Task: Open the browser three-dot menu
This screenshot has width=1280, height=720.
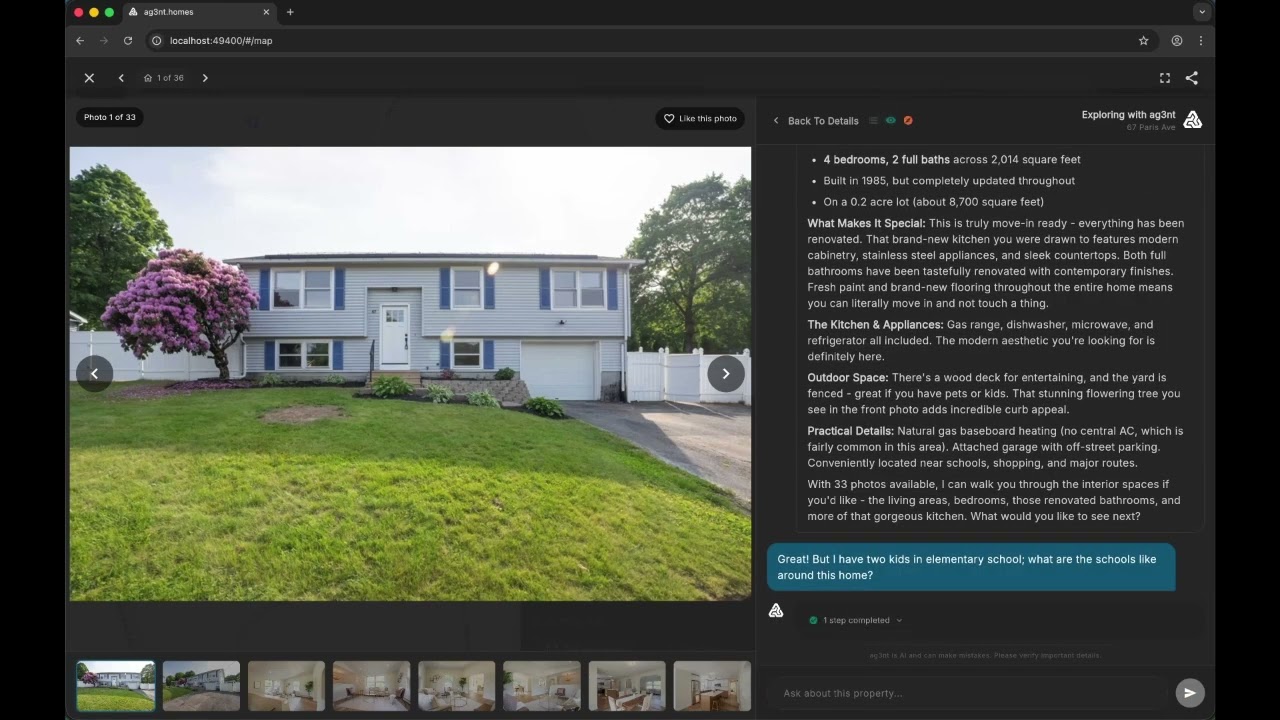Action: pyautogui.click(x=1201, y=41)
